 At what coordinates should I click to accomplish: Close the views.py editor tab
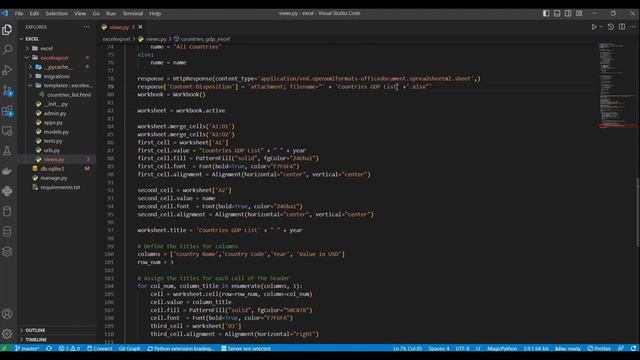coord(140,27)
